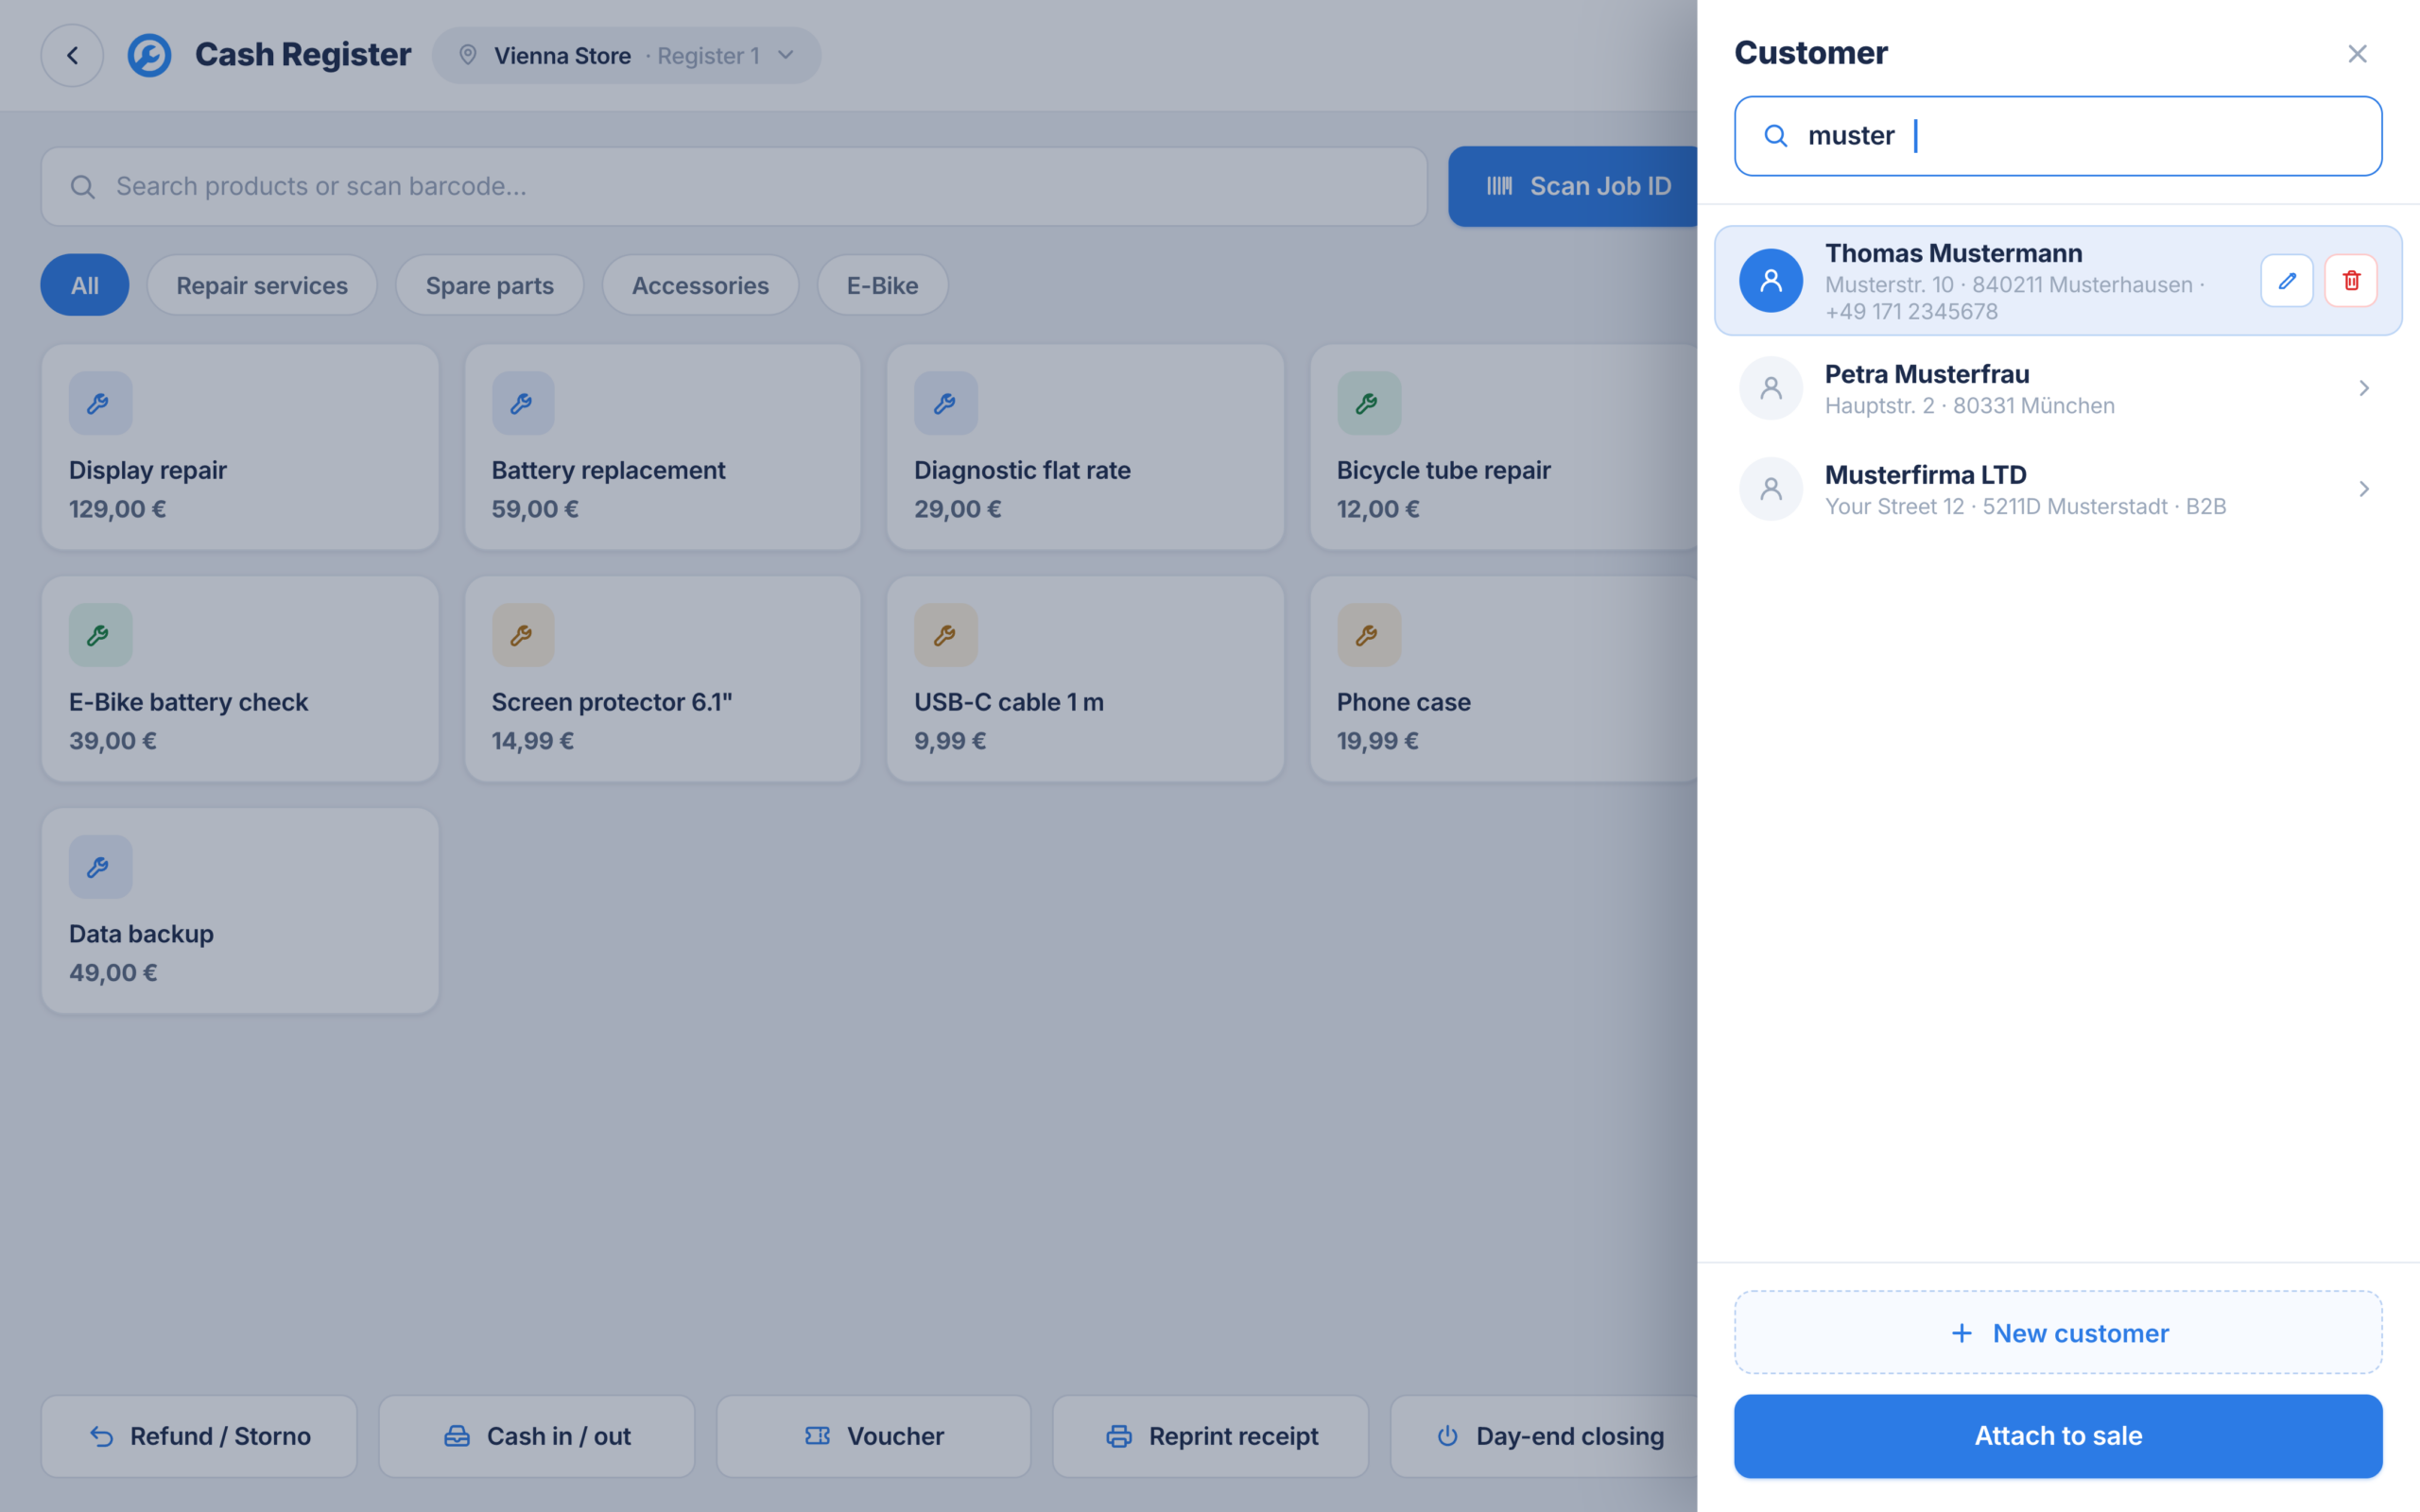Screen dimensions: 2420x1512
Task: Open the Voucher function
Action: 874,1436
